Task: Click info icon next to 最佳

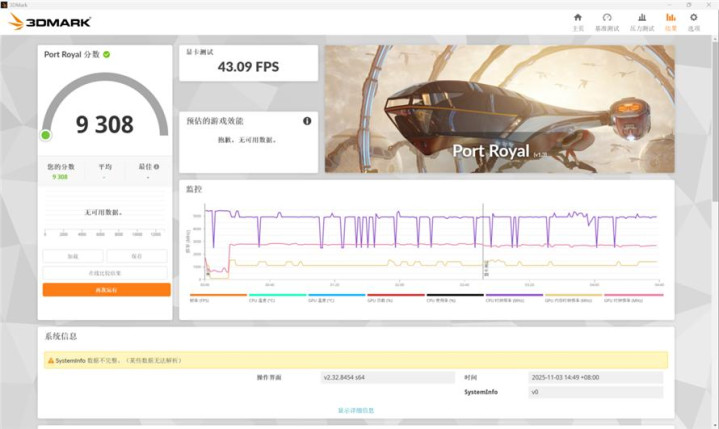Action: pyautogui.click(x=156, y=167)
